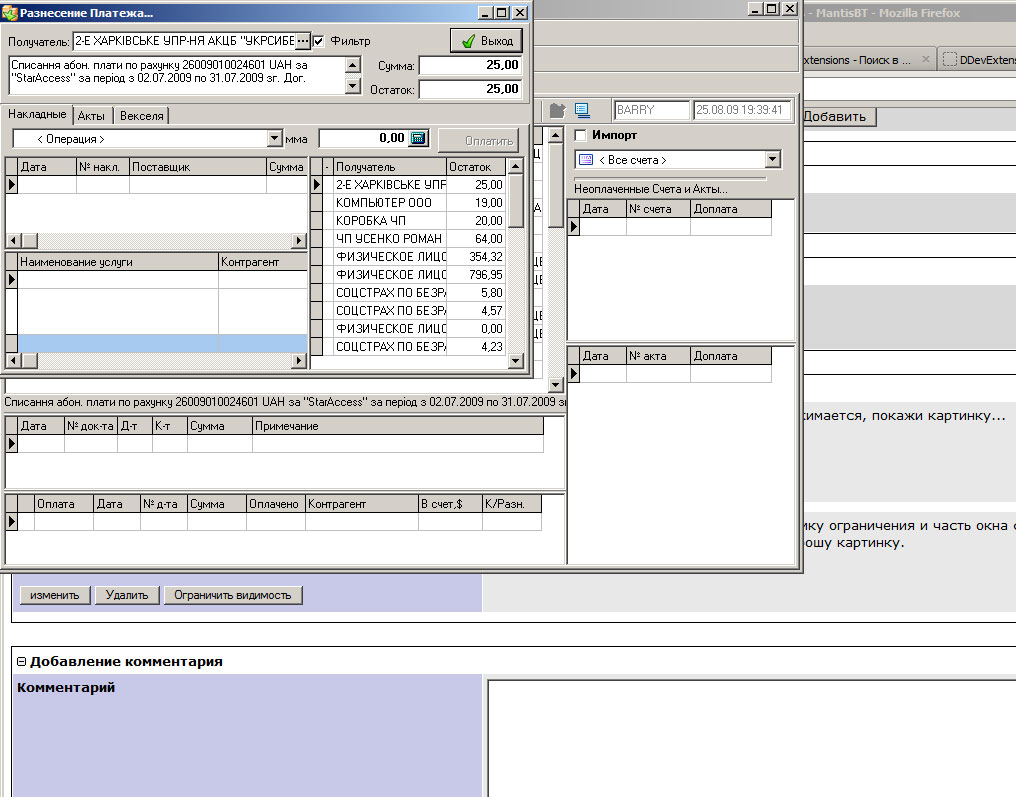Viewport: 1016px width, 797px height.
Task: Click the app icon in the Разнесение Платежа title bar
Action: coord(11,12)
